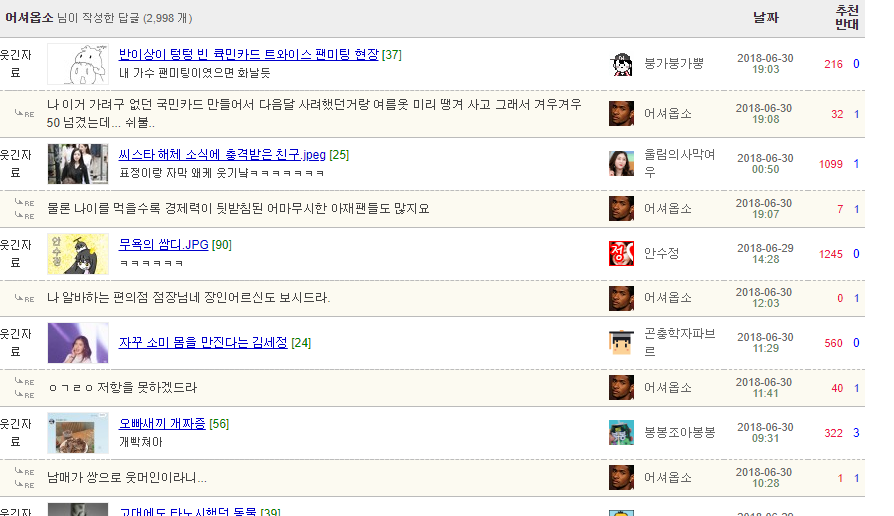This screenshot has height=516, width=894.
Task: Open post 무욕의 쌈디.JPG
Action: click(164, 245)
